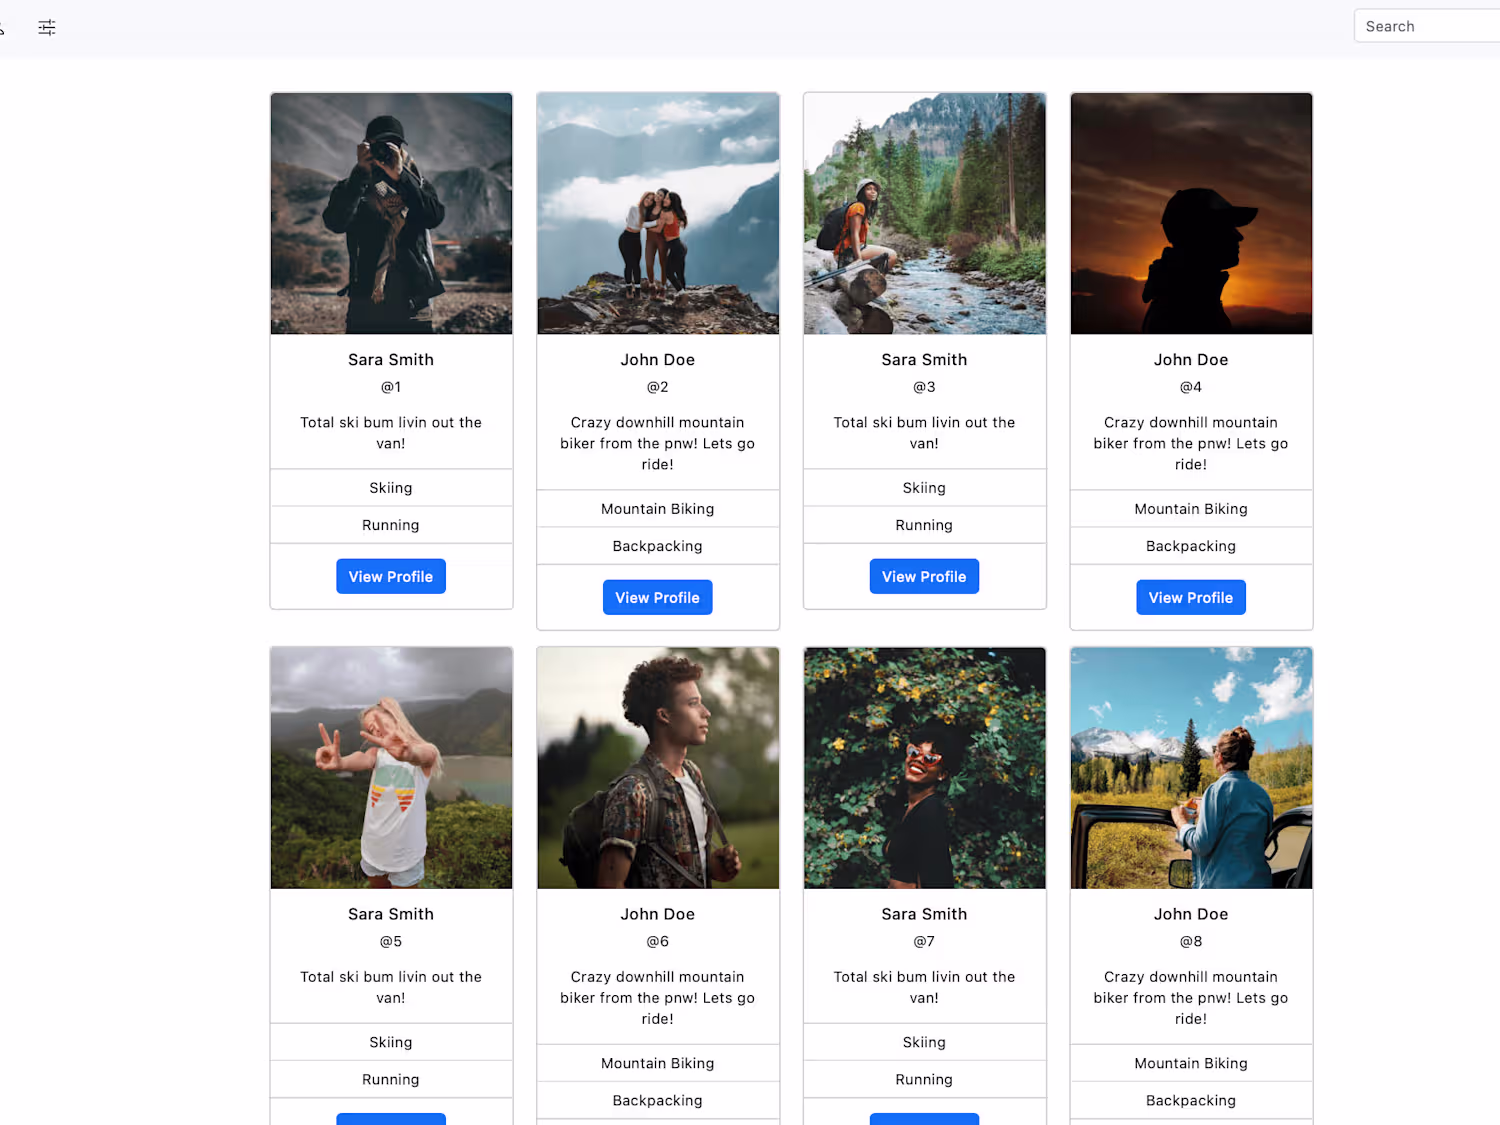Select the hugging friends photo on card @2
This screenshot has height=1125, width=1500.
pos(658,214)
